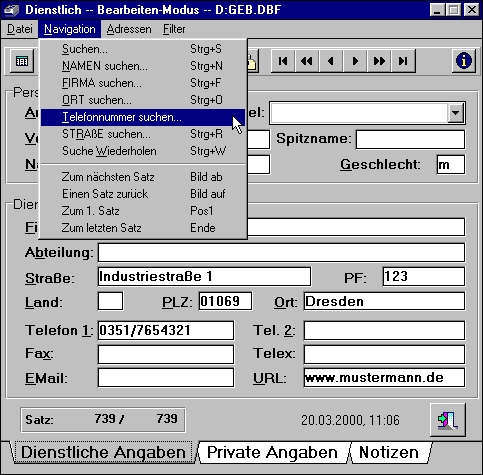Switch to Private Angaben tab
This screenshot has height=475, width=483.
(272, 453)
